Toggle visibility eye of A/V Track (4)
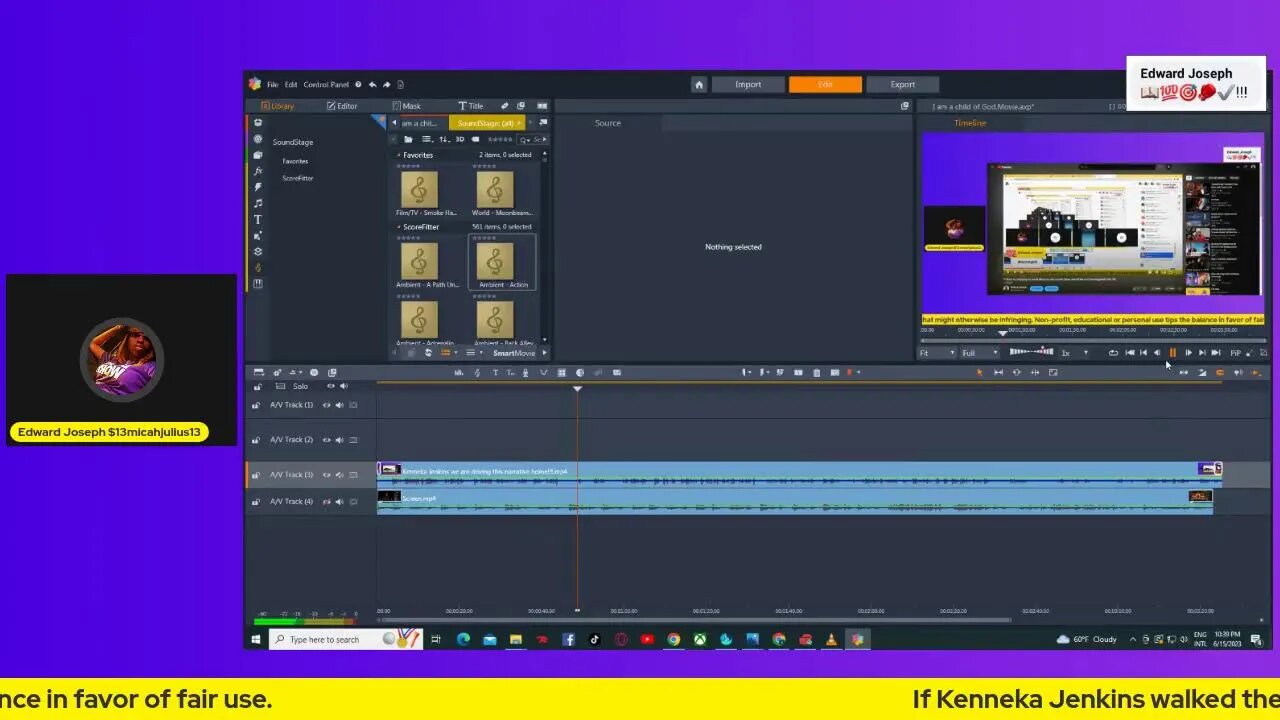Image resolution: width=1280 pixels, height=720 pixels. 326,502
